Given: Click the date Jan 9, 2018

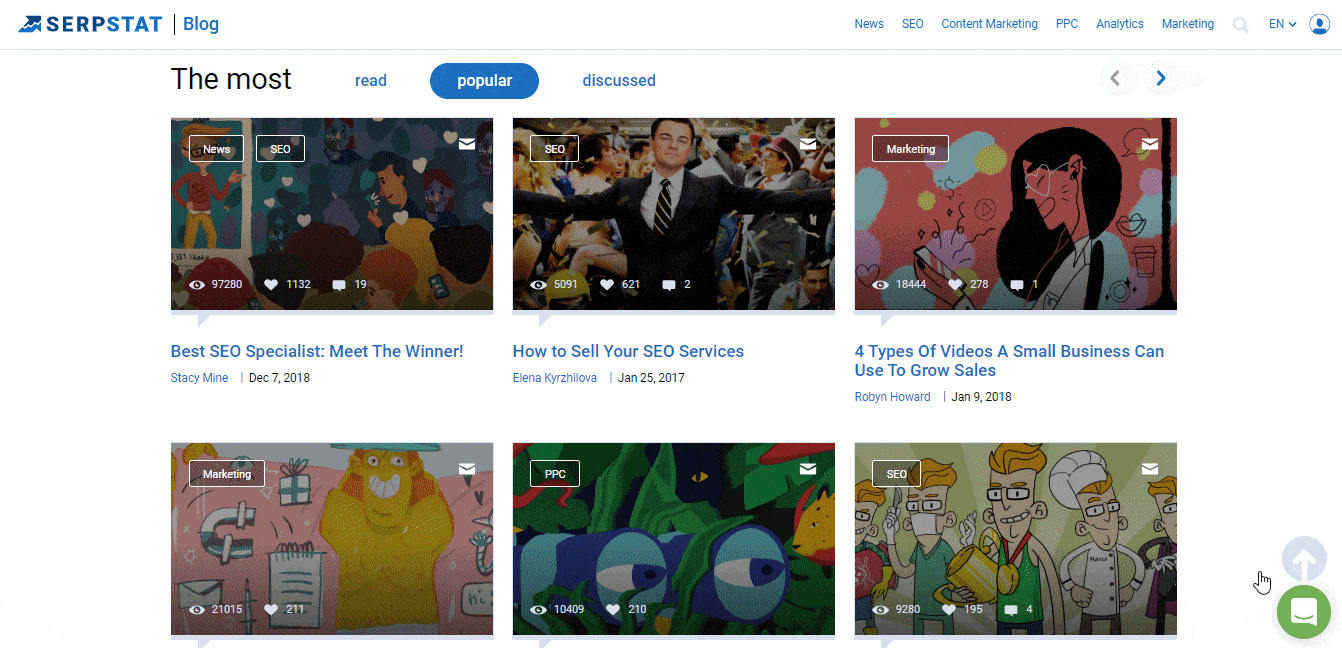Looking at the screenshot, I should [x=982, y=397].
